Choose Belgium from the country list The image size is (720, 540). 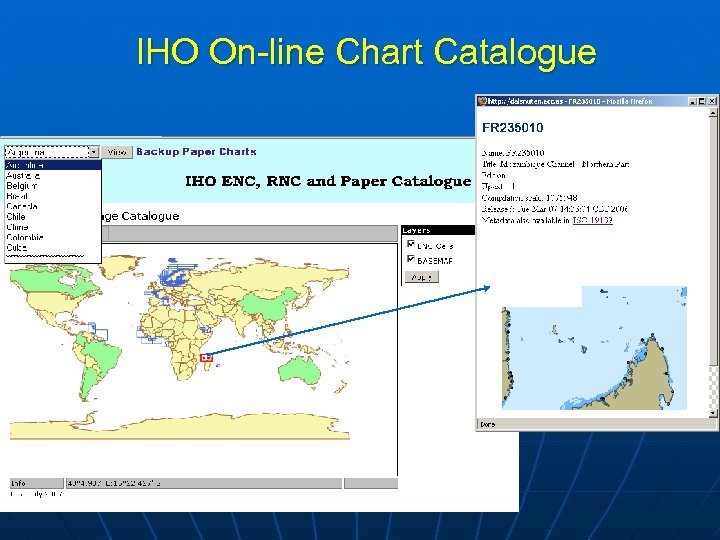pyautogui.click(x=53, y=186)
